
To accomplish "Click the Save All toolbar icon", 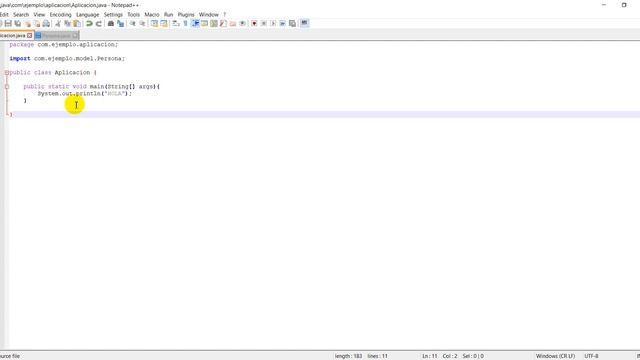I will (18, 24).
